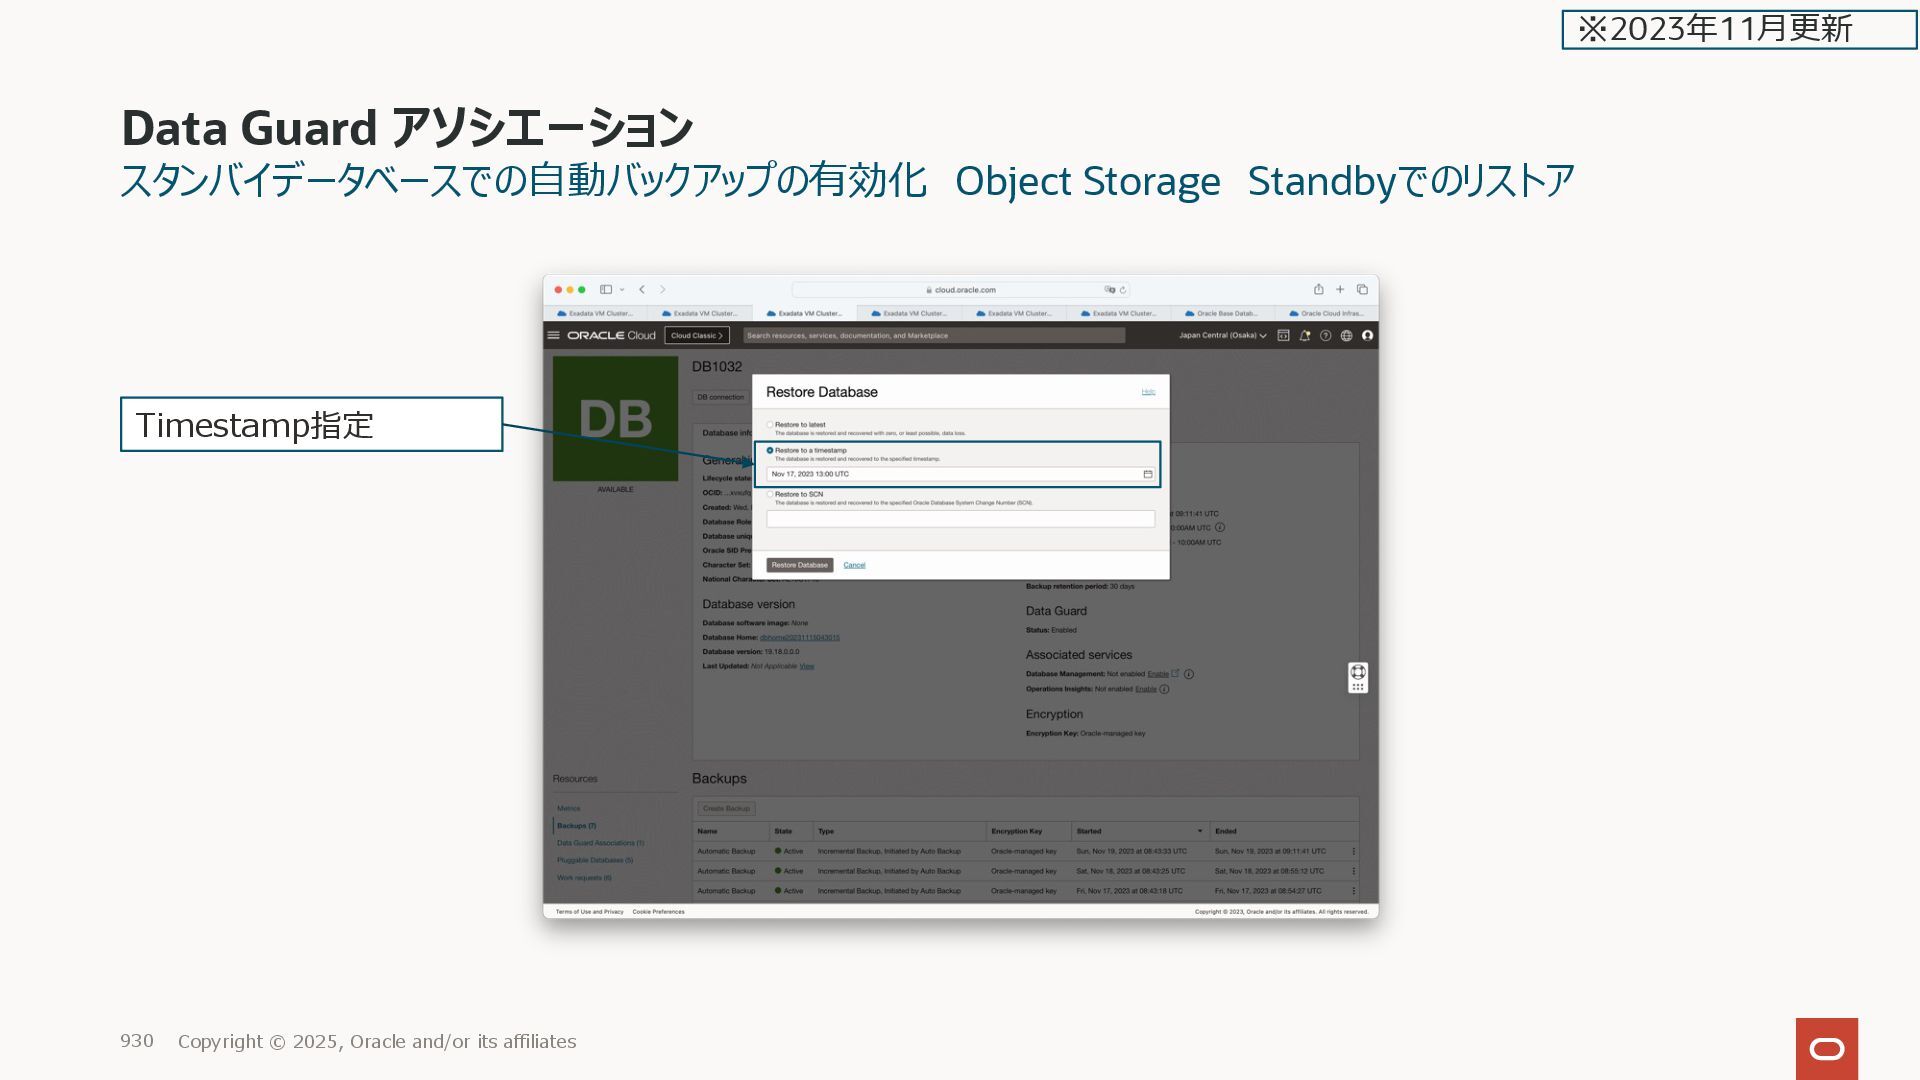Open the calendar picker in timestamp field
1920x1080 pixels.
click(1147, 474)
